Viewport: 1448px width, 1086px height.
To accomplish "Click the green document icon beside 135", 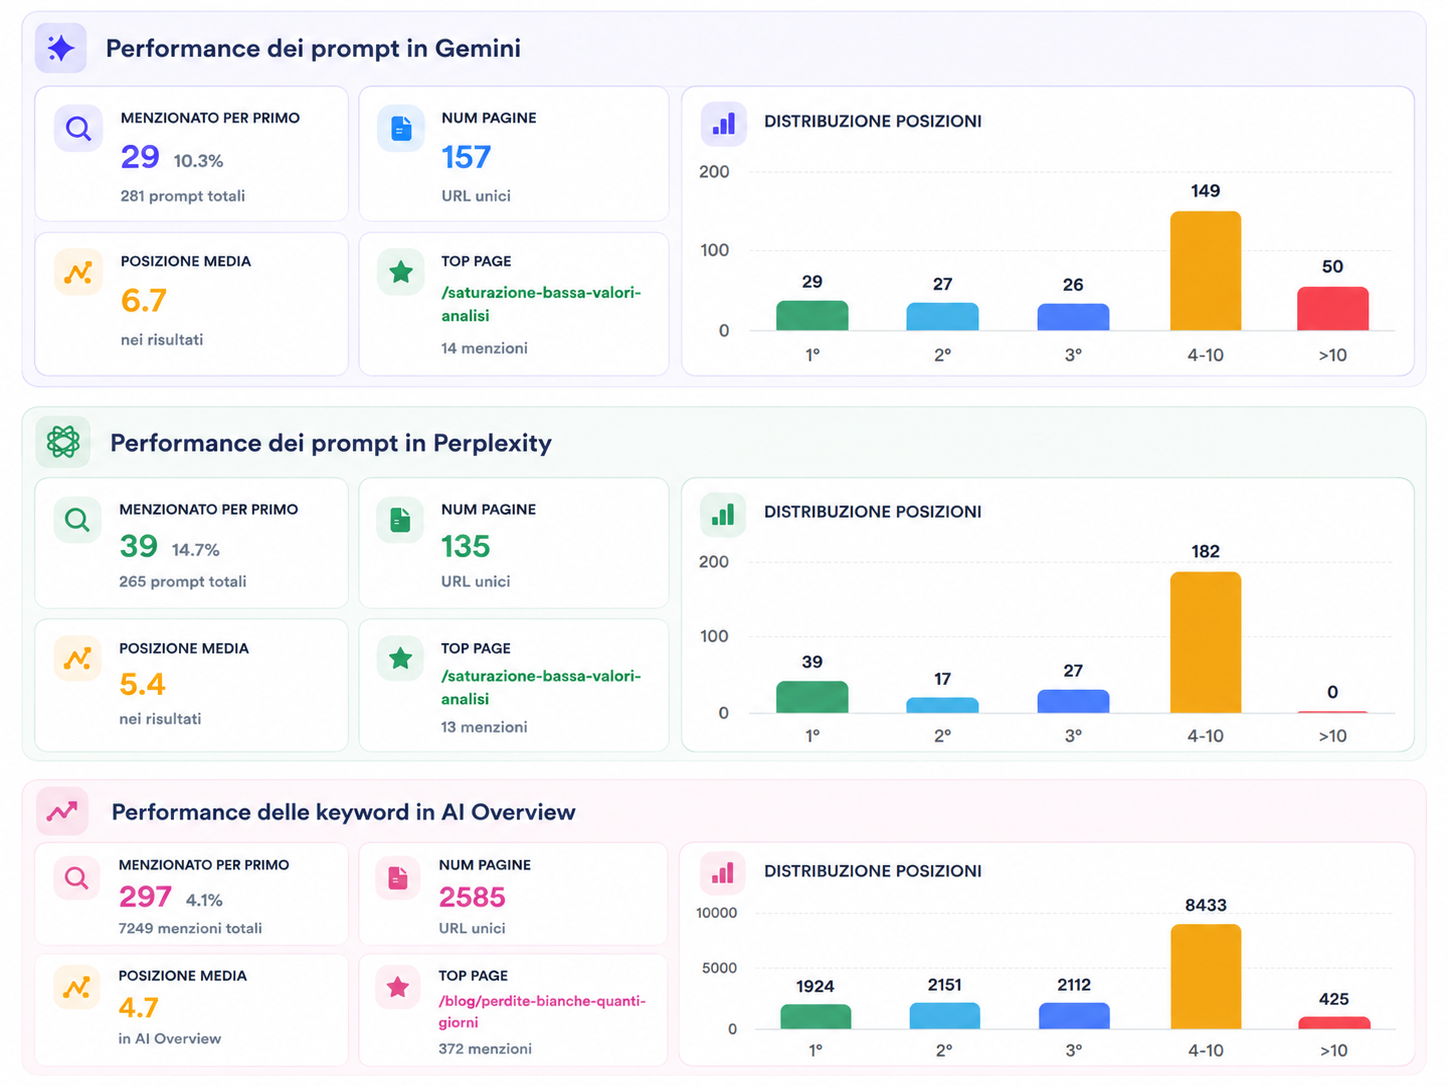I will (x=400, y=520).
